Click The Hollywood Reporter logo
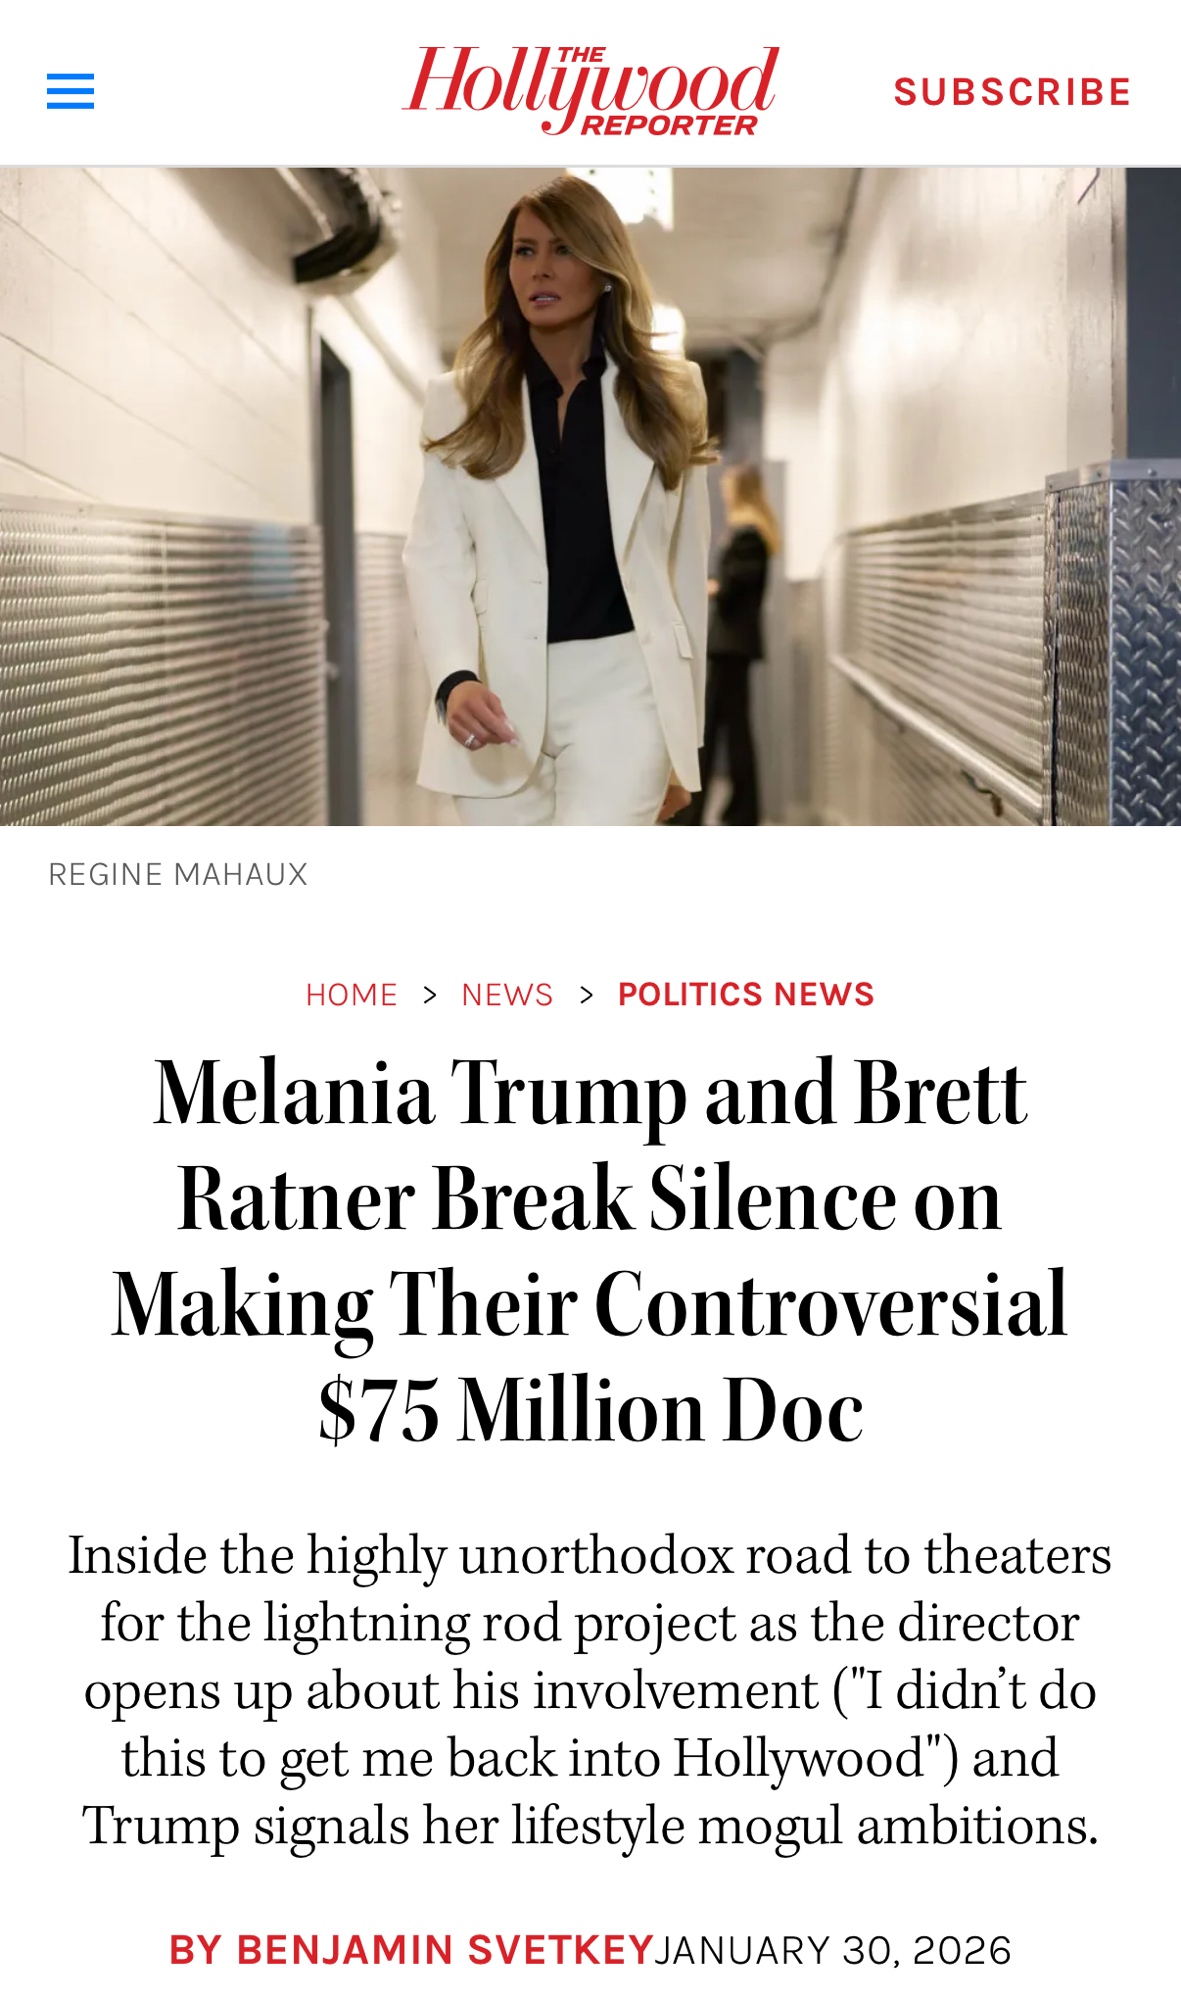Image resolution: width=1181 pixels, height=2000 pixels. [x=590, y=90]
